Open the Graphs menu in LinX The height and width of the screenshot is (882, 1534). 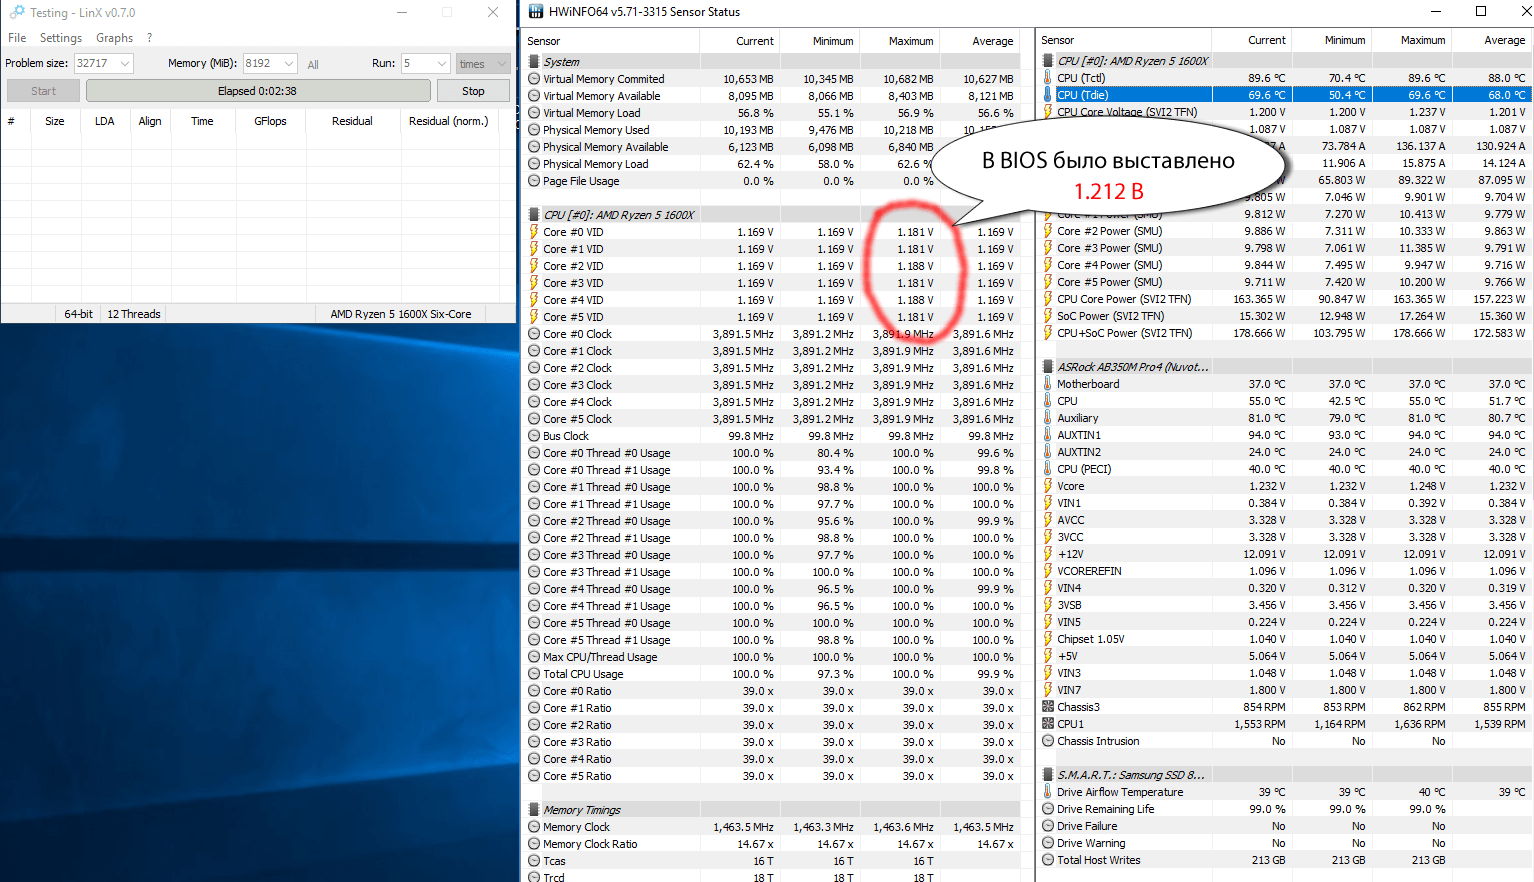coord(114,38)
